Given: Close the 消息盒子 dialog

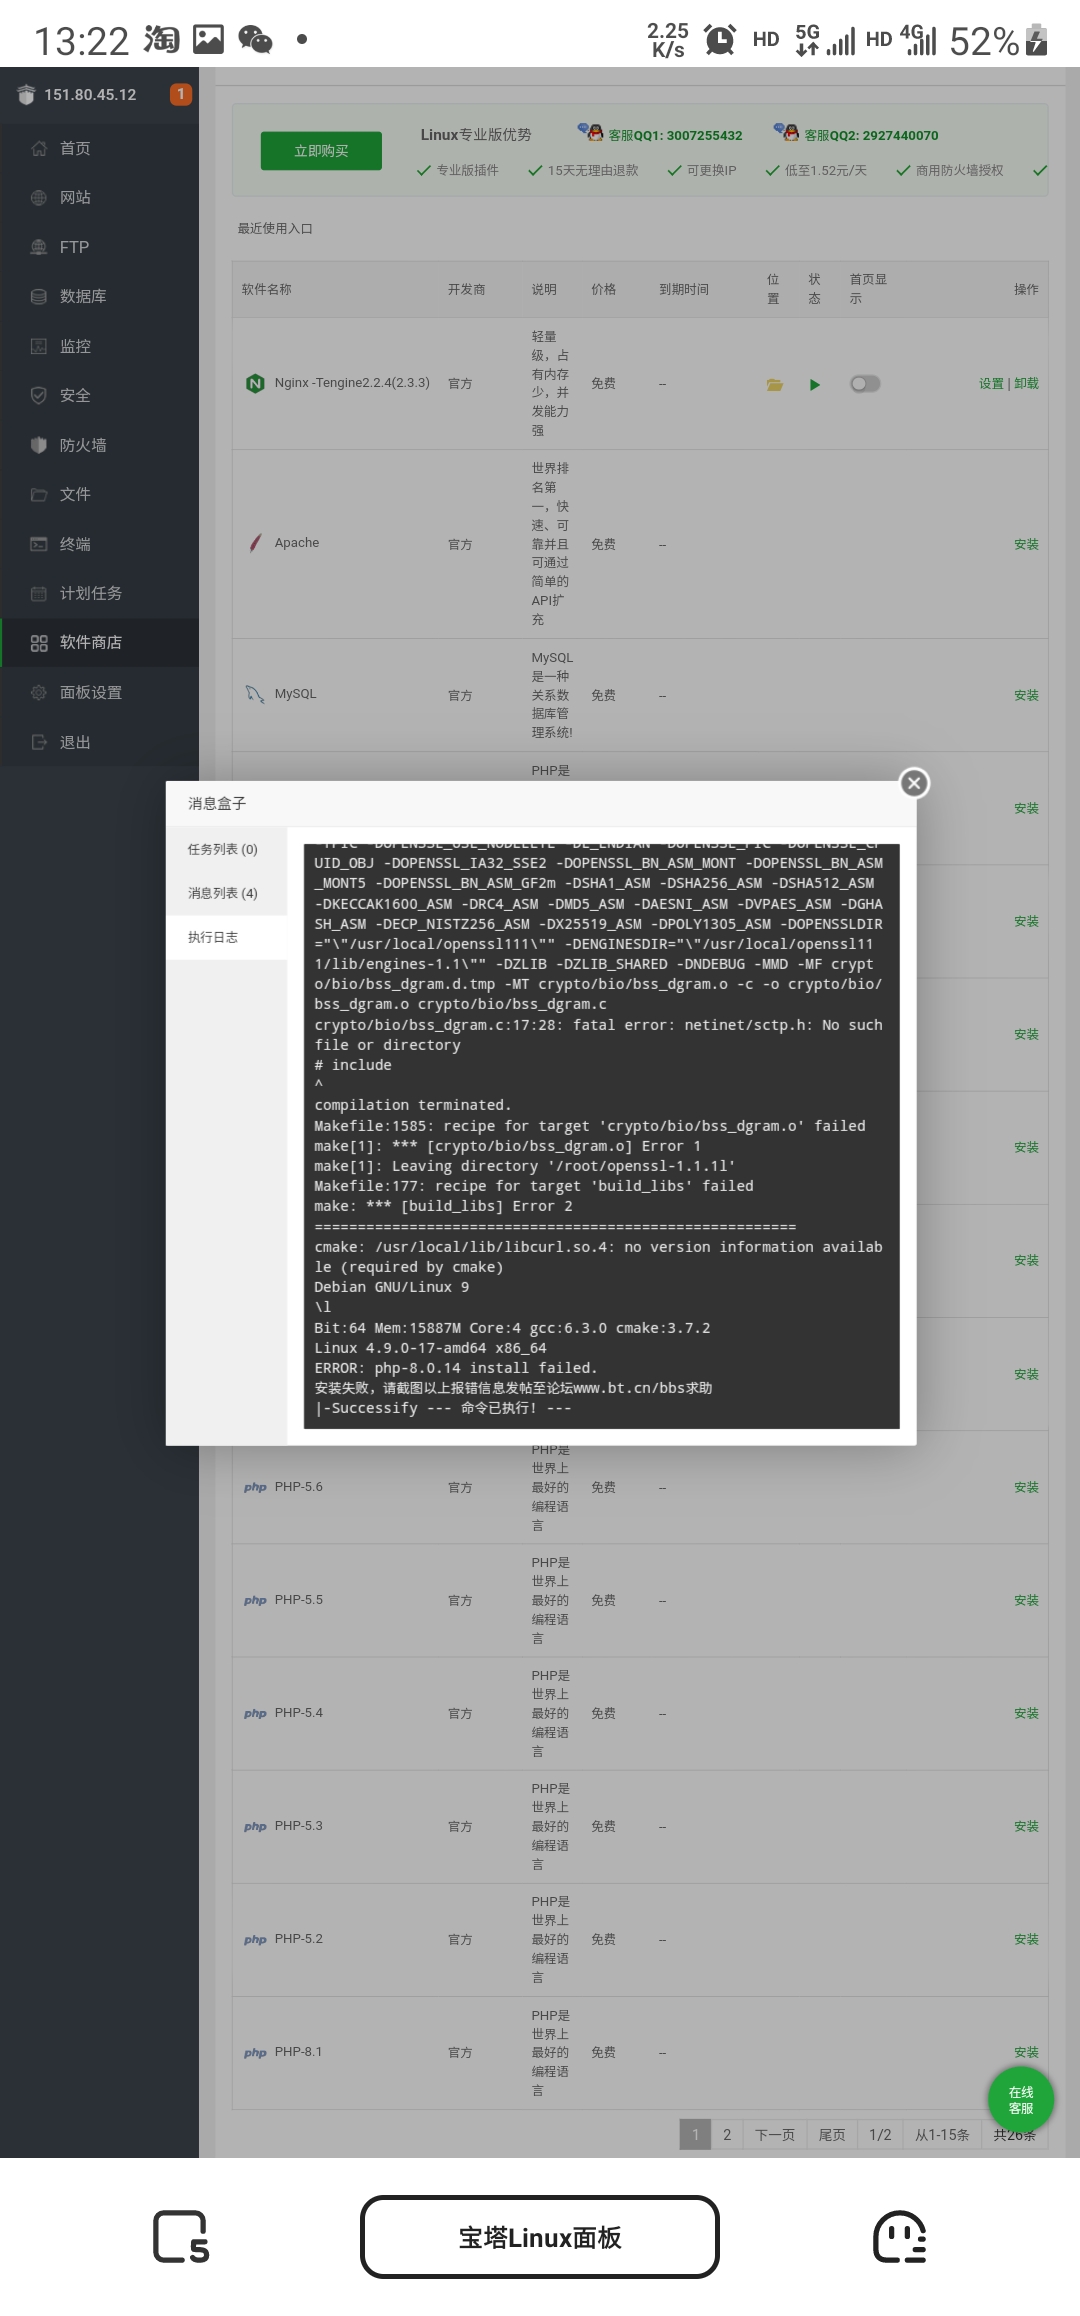Looking at the screenshot, I should pyautogui.click(x=914, y=783).
